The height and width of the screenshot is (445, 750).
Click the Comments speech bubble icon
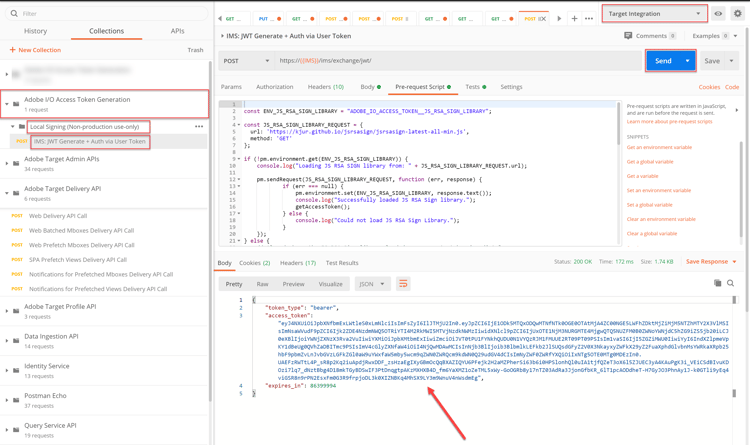(628, 36)
